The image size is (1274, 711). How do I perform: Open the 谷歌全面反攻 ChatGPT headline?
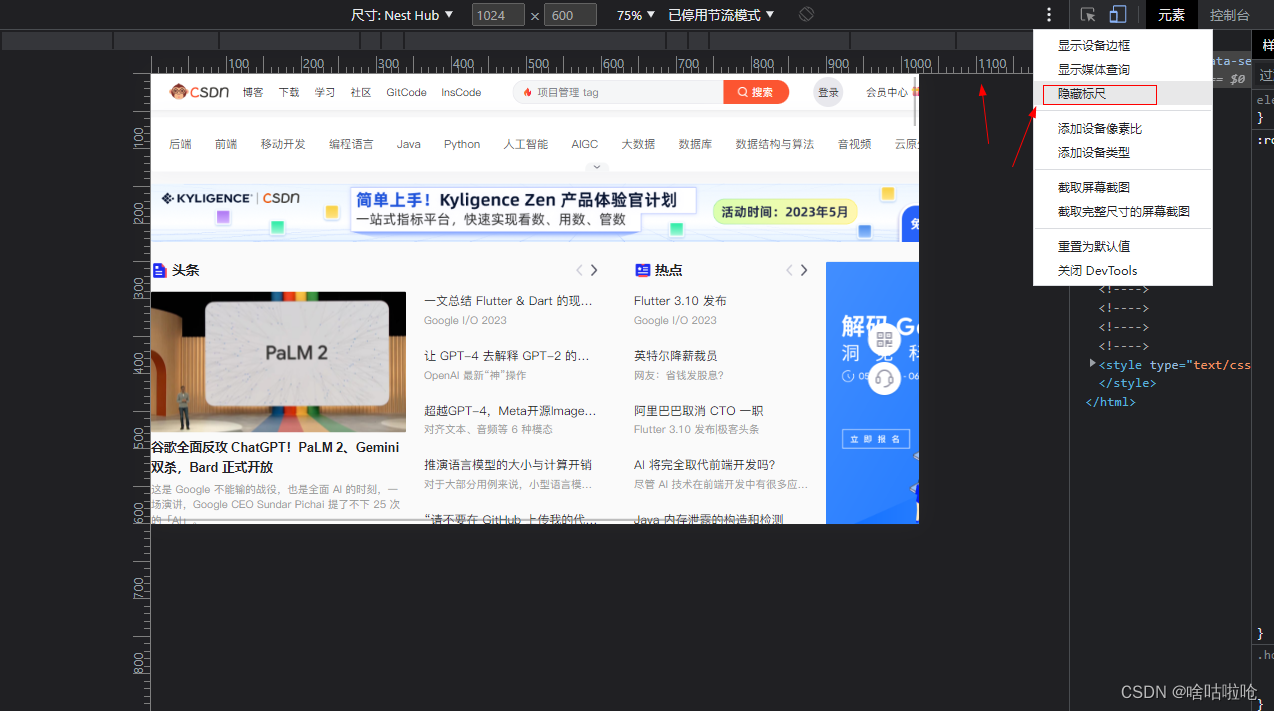275,457
